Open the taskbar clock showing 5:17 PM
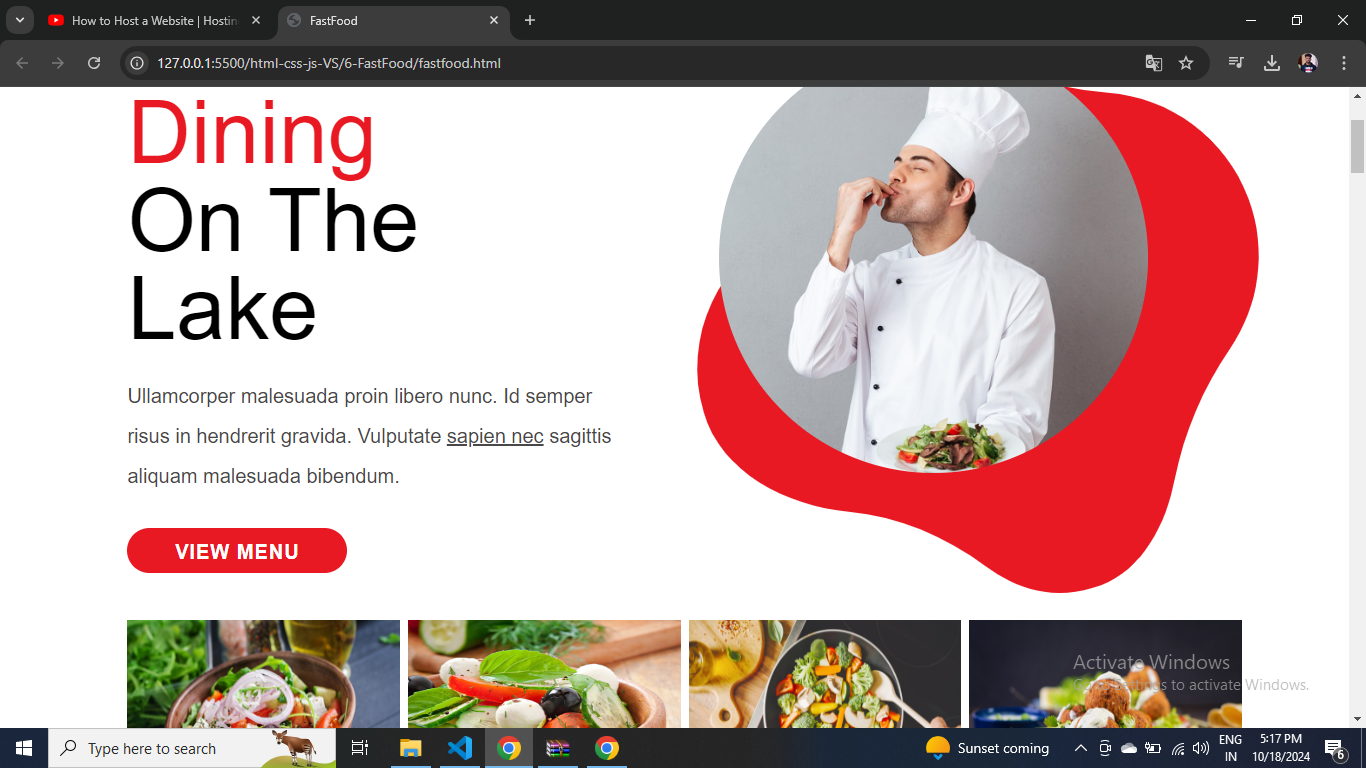Viewport: 1366px width, 768px height. (x=1281, y=748)
